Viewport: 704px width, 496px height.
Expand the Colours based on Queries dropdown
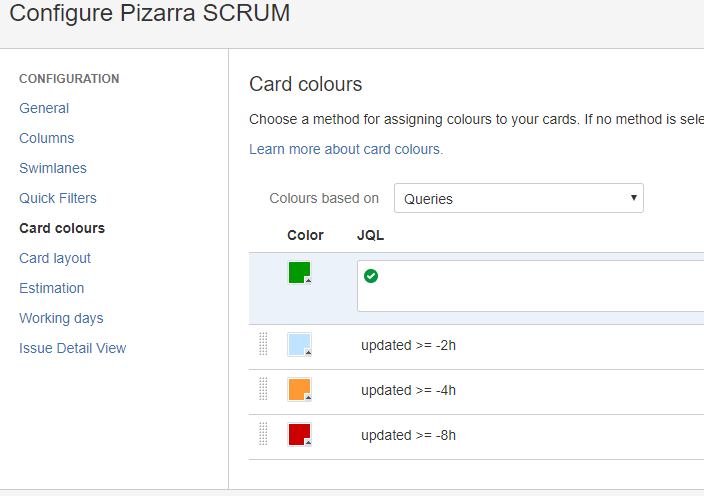pyautogui.click(x=519, y=198)
